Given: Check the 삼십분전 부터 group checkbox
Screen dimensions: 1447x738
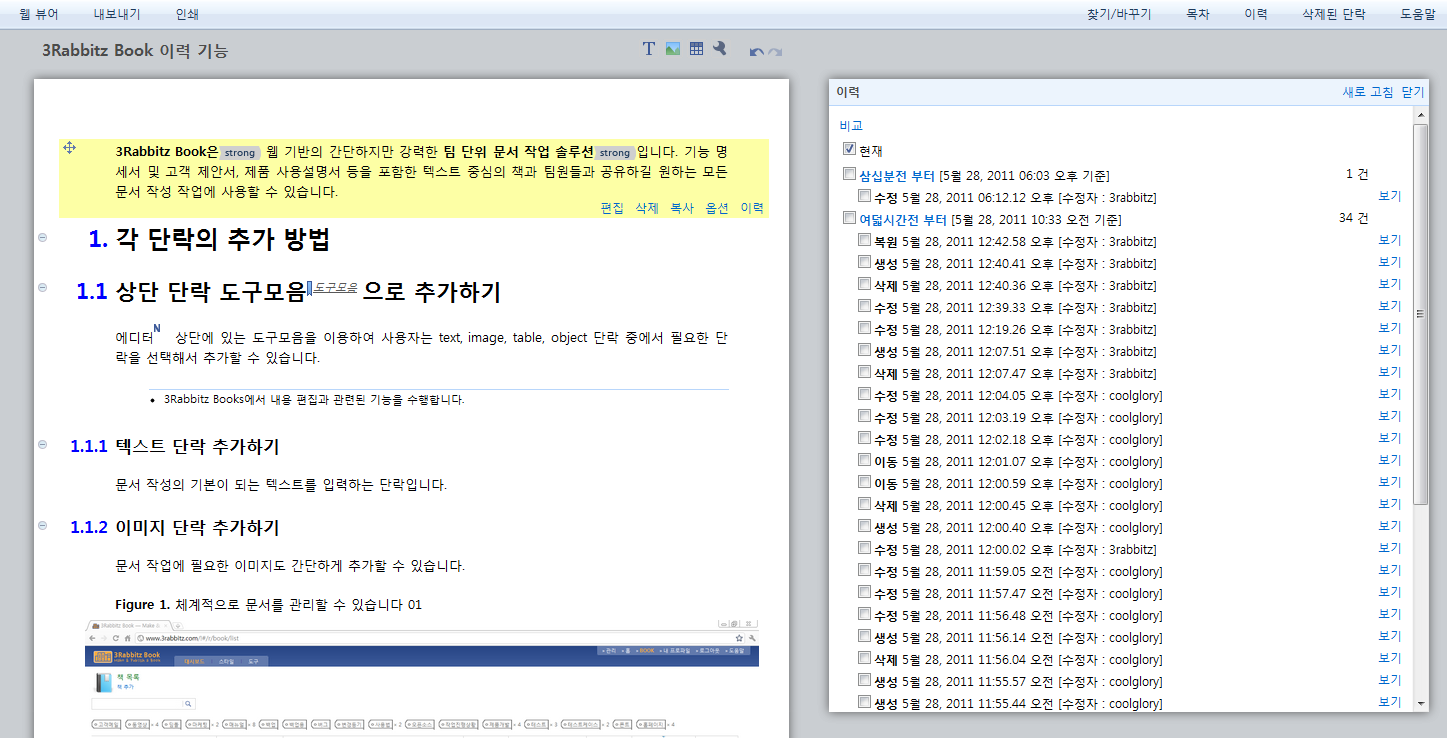Looking at the screenshot, I should (x=850, y=174).
